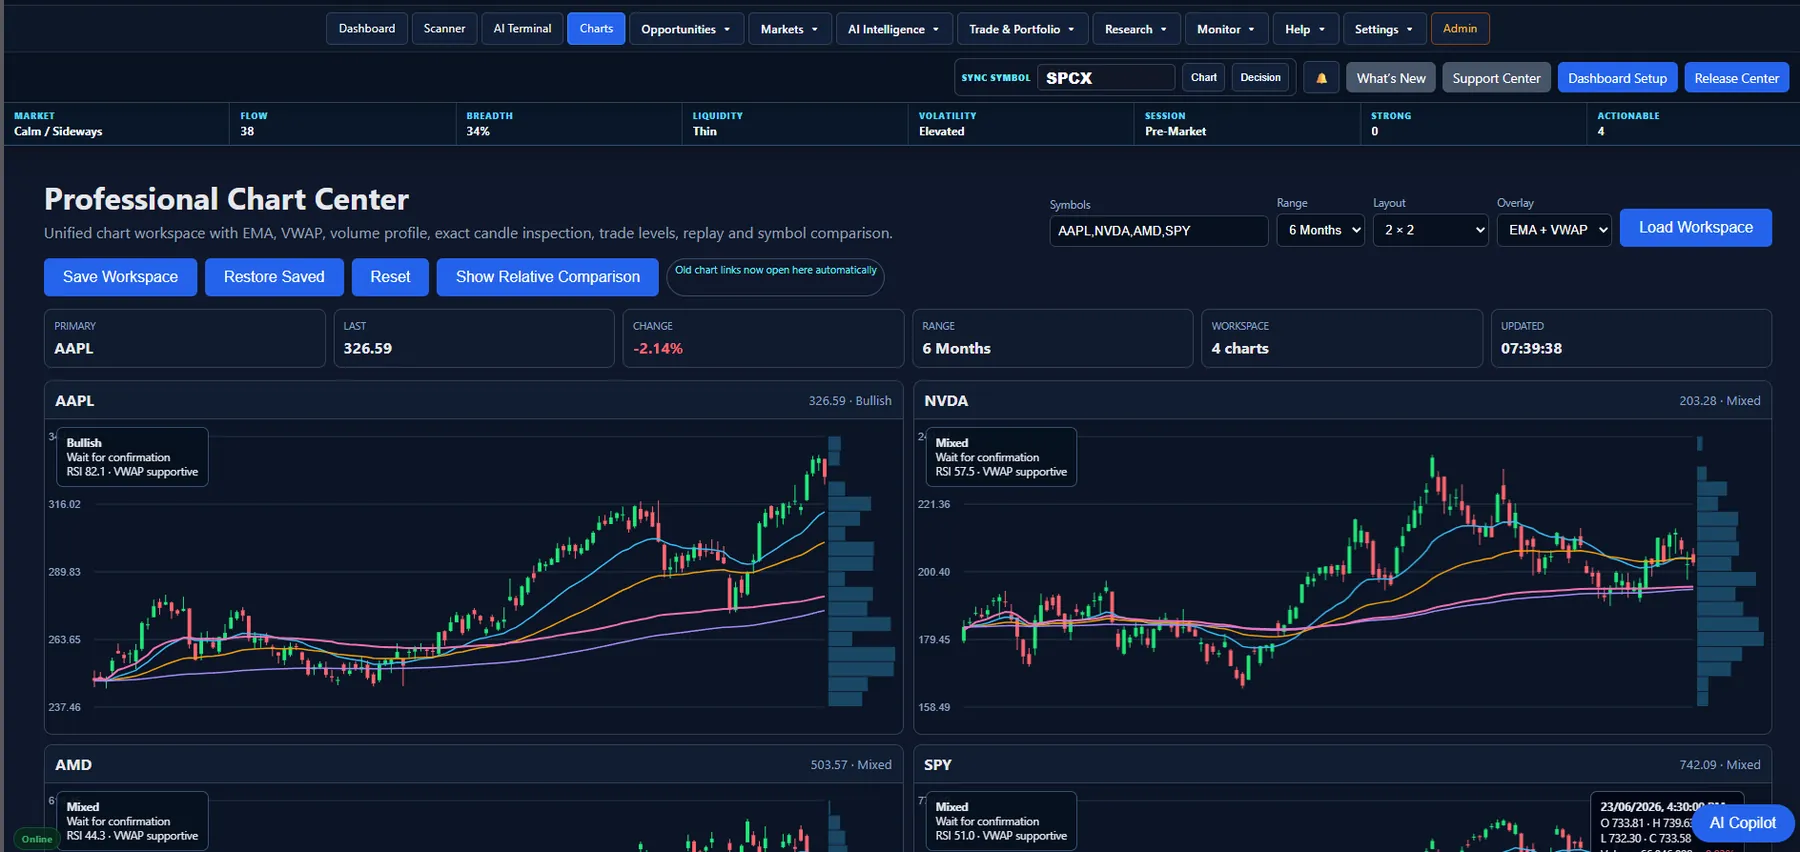
Task: Open the AI Copilot floating button
Action: click(x=1742, y=823)
